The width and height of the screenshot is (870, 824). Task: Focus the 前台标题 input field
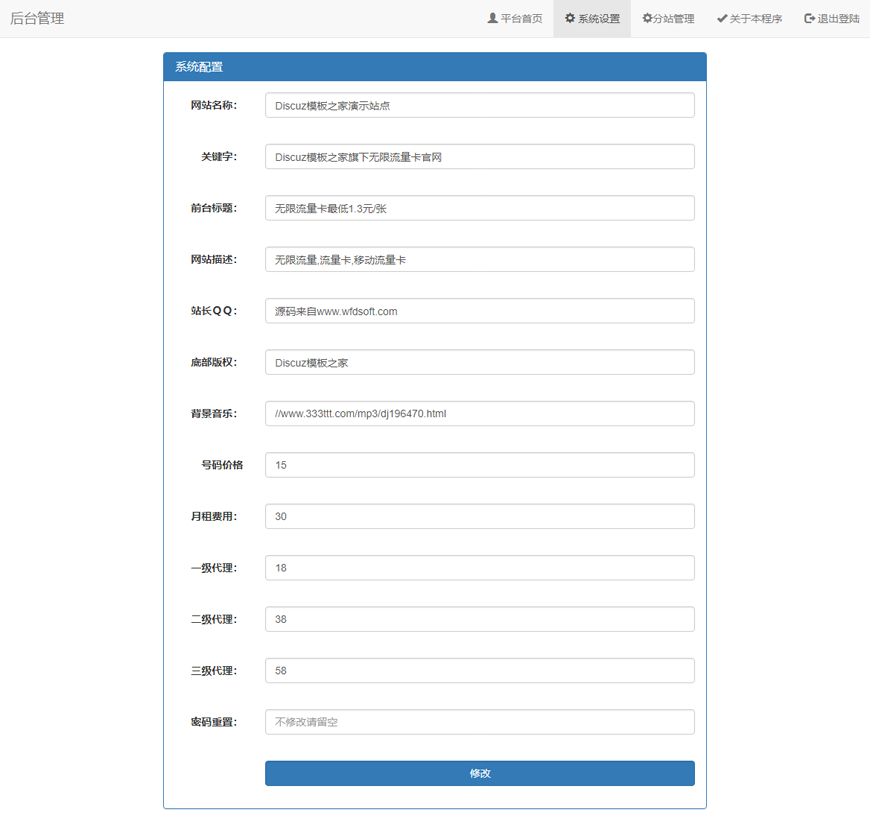click(479, 208)
